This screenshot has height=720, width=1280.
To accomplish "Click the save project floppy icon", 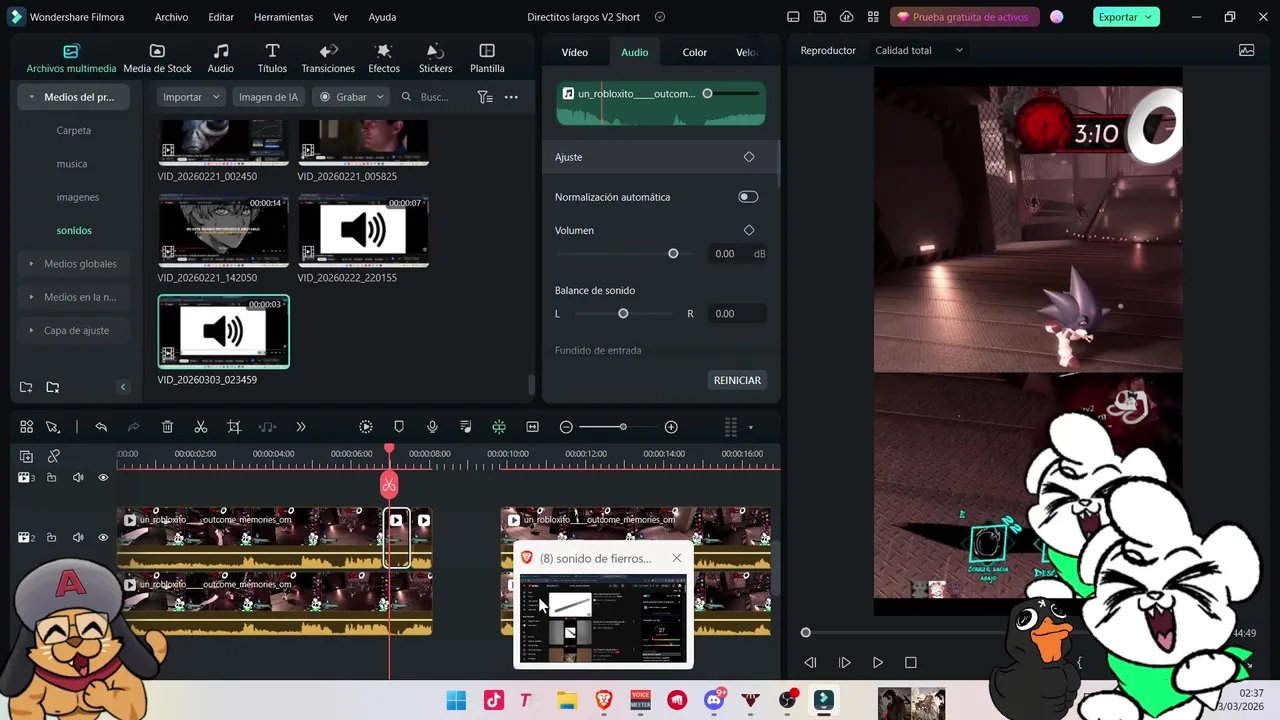I will click(820, 17).
